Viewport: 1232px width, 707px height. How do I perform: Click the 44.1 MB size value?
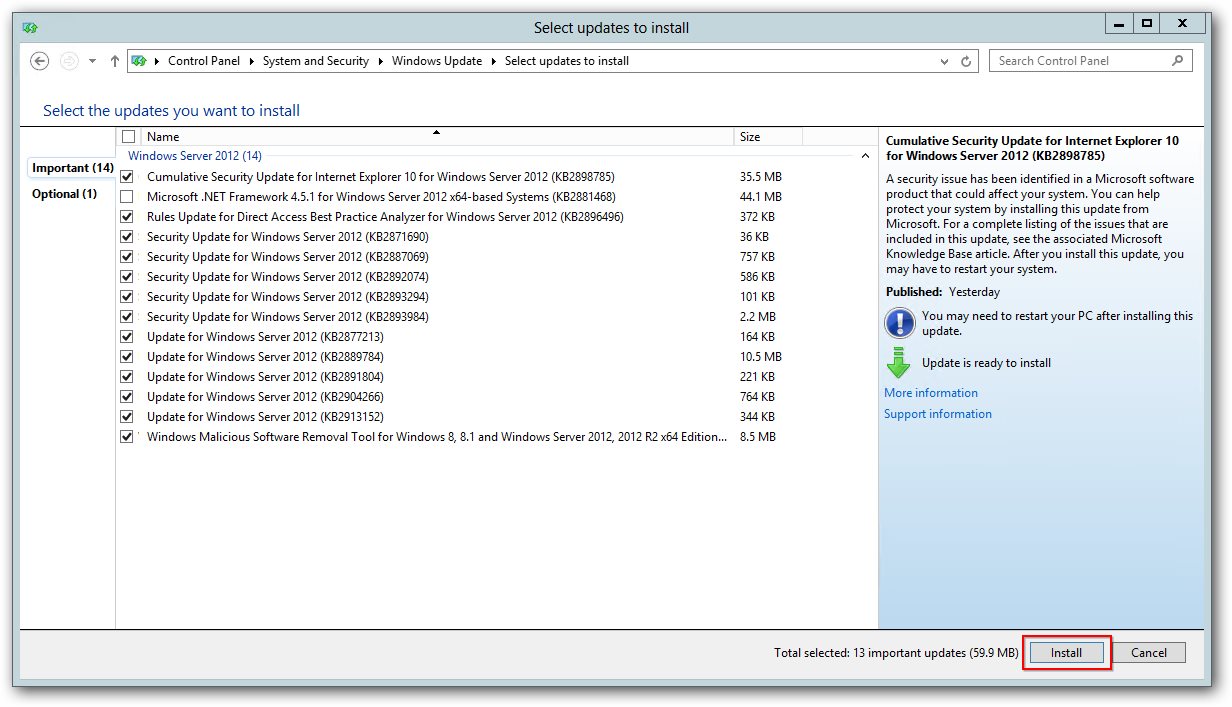click(x=760, y=197)
